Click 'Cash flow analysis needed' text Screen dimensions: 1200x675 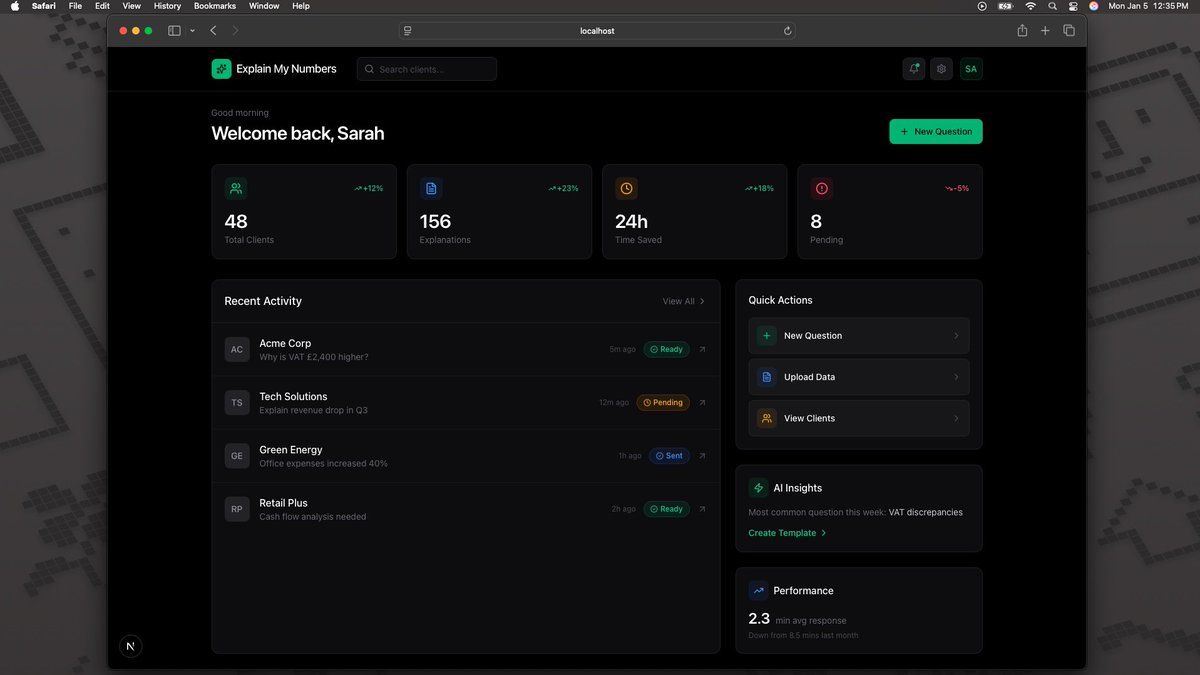(x=313, y=517)
